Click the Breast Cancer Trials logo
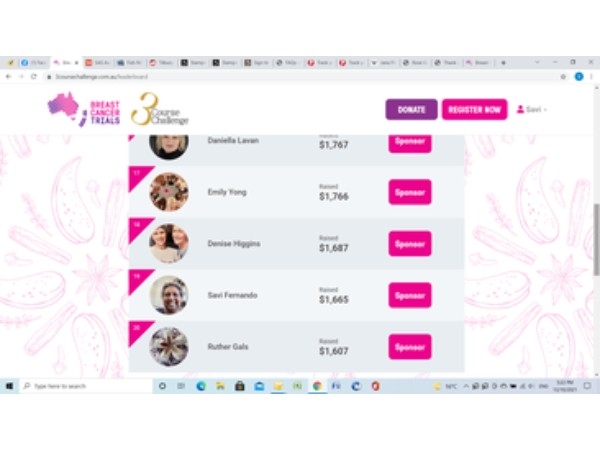 [84, 109]
